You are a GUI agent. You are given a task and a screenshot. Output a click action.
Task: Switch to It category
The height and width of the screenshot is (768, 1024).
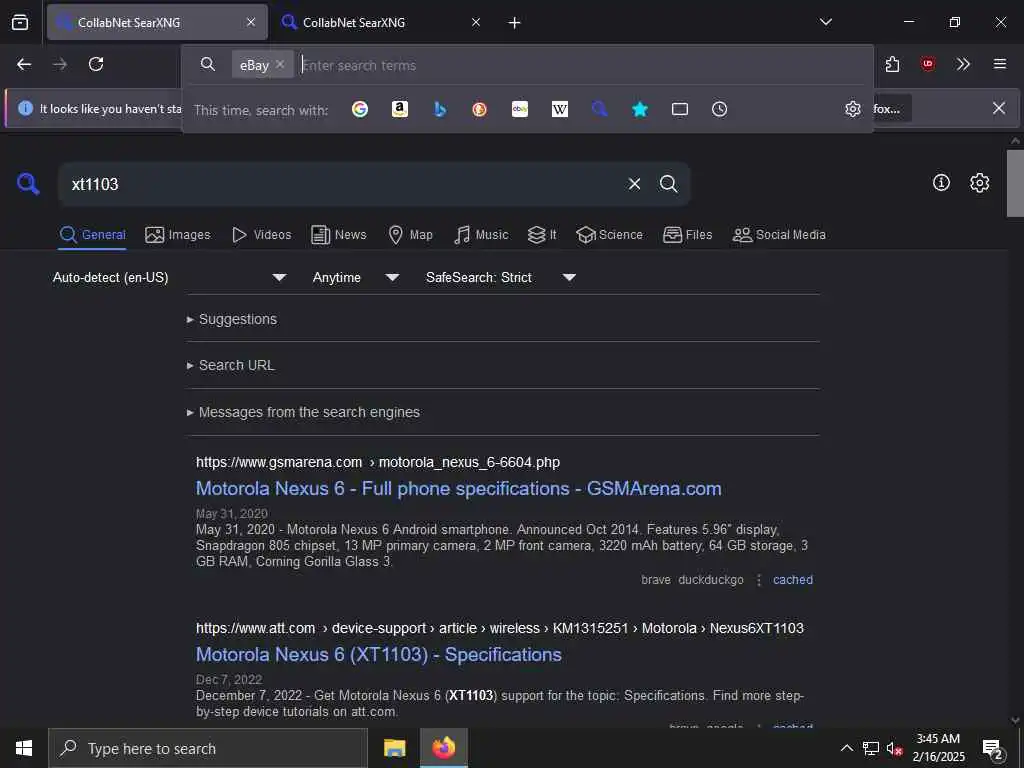[542, 234]
